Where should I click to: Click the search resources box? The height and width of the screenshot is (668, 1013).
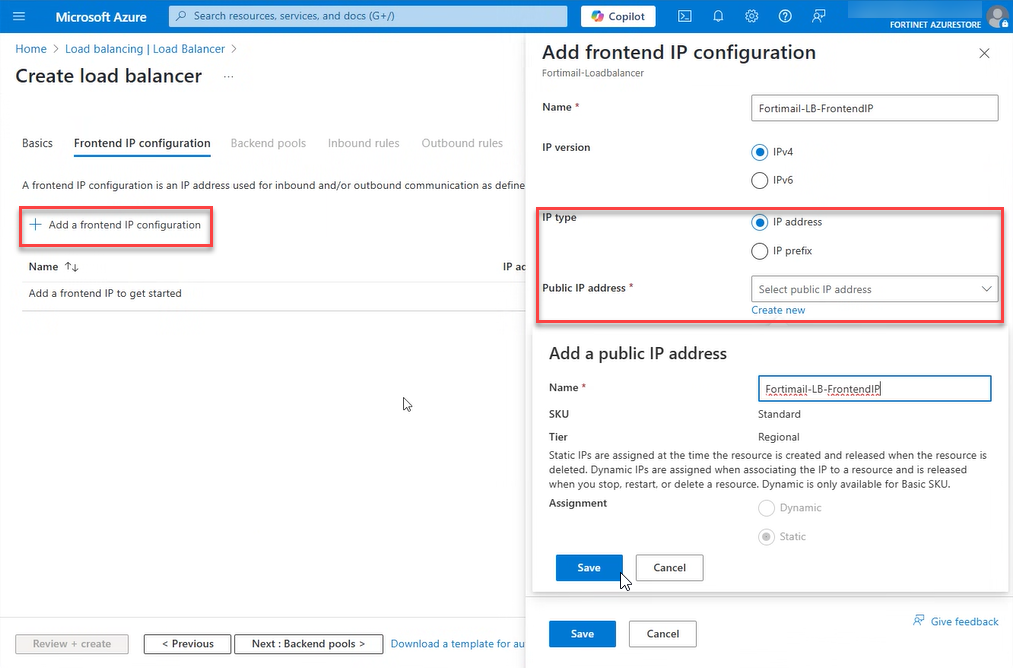368,16
